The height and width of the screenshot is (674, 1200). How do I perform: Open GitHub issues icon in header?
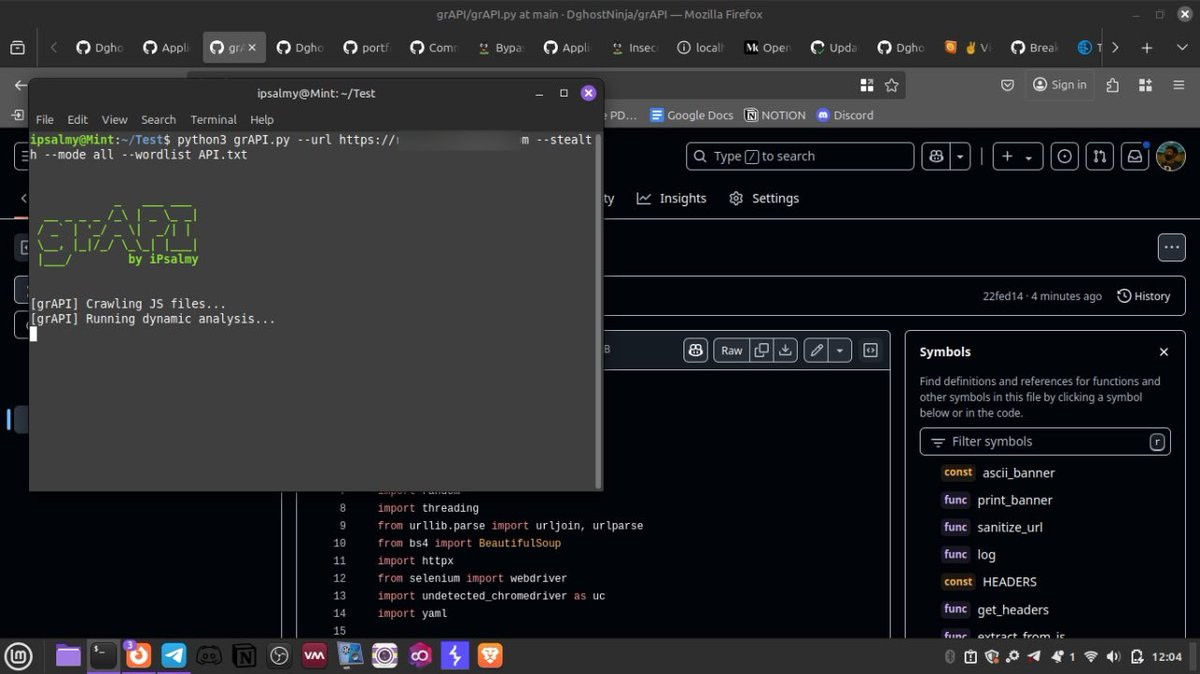point(1065,156)
